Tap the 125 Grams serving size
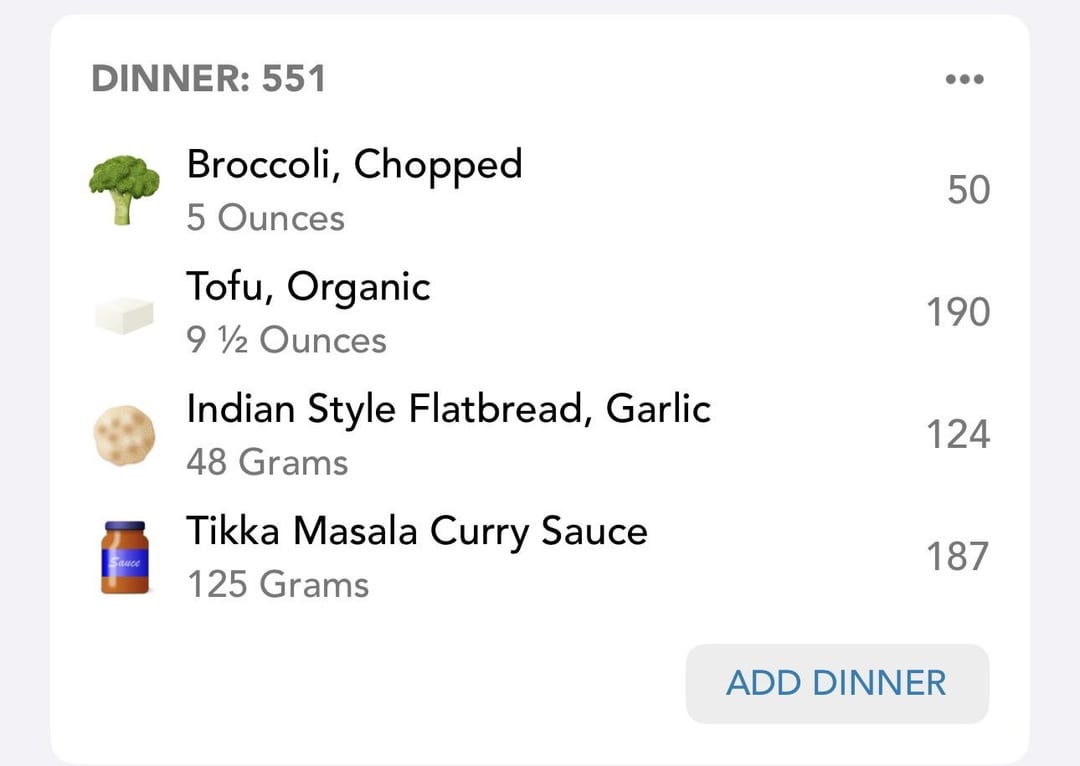Image resolution: width=1080 pixels, height=766 pixels. coord(278,584)
